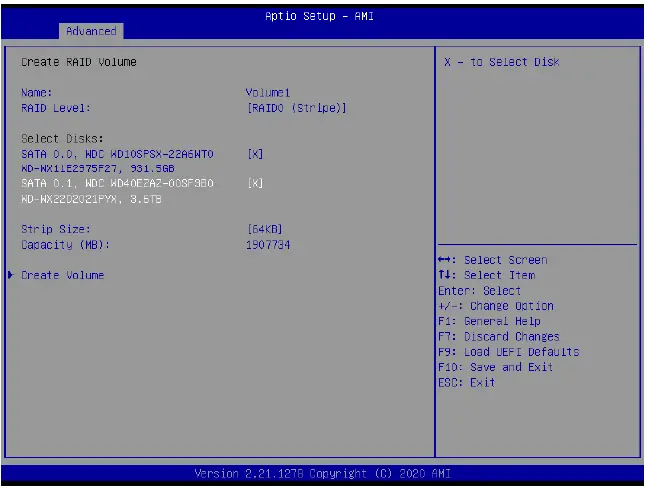
Task: Click the F1: General Help hint
Action: pos(489,321)
